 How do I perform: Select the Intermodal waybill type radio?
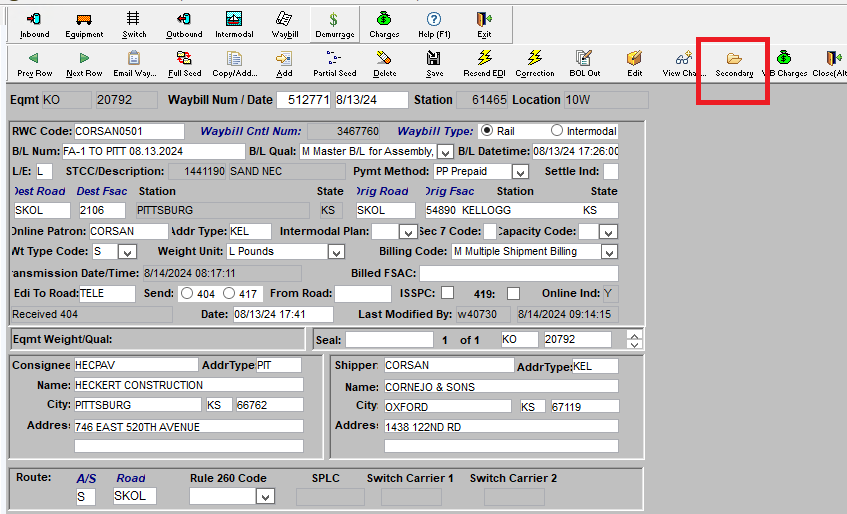click(x=557, y=131)
